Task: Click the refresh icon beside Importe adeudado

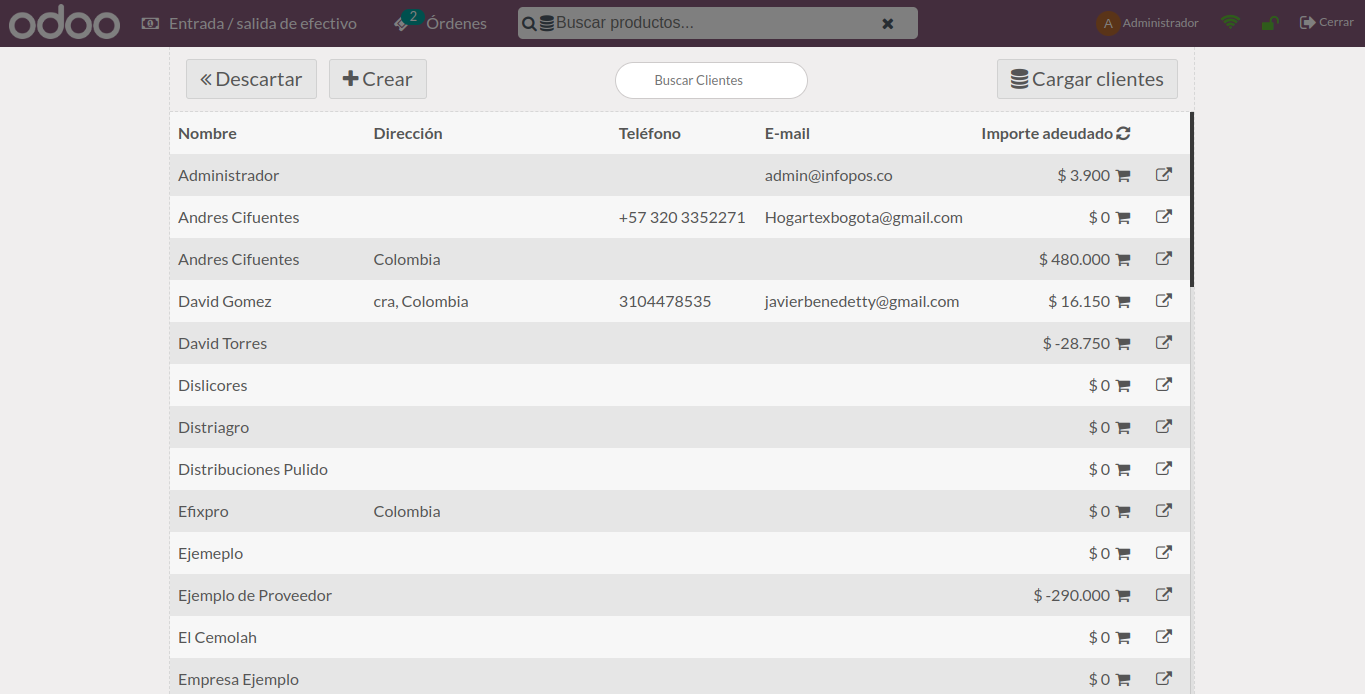Action: [x=1123, y=134]
